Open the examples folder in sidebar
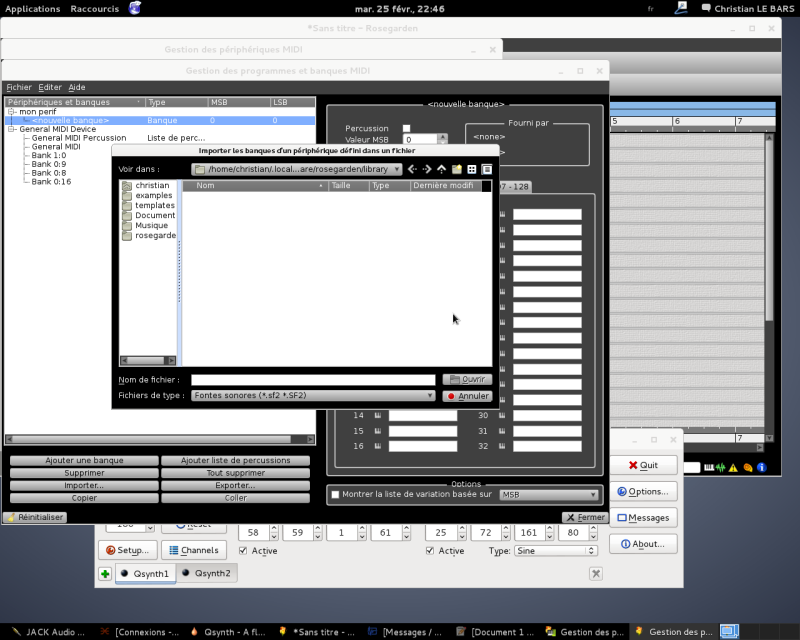This screenshot has height=640, width=800. coord(148,195)
